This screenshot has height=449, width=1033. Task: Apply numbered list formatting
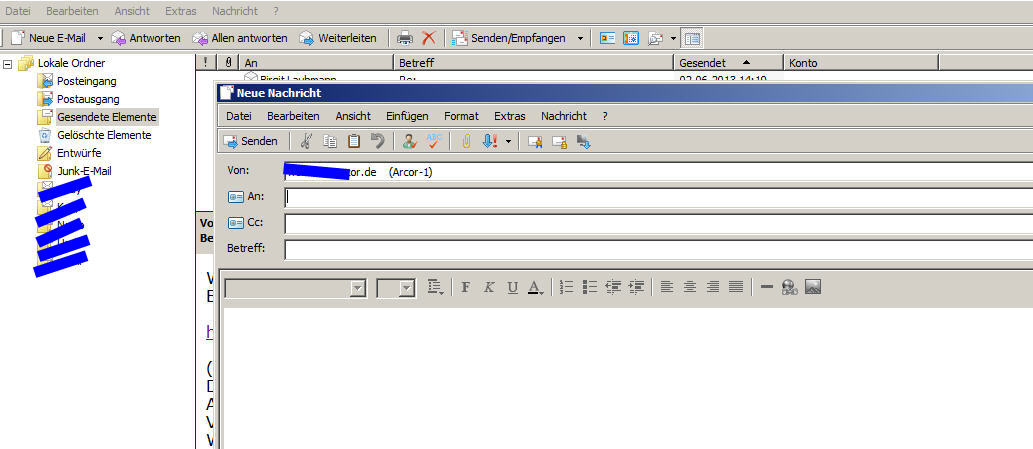(x=567, y=287)
